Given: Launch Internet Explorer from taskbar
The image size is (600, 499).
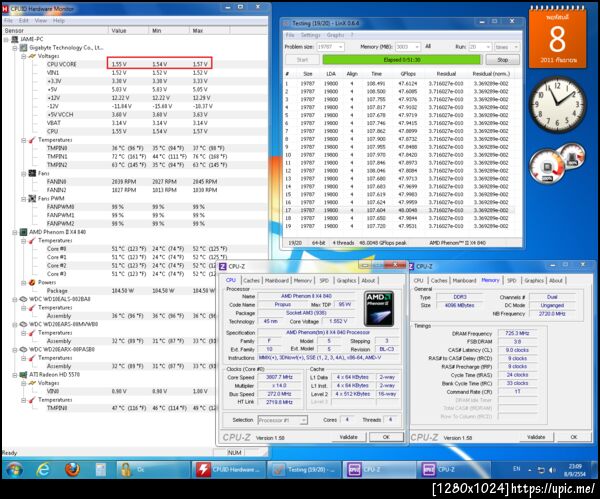Looking at the screenshot, I should click(42, 469).
